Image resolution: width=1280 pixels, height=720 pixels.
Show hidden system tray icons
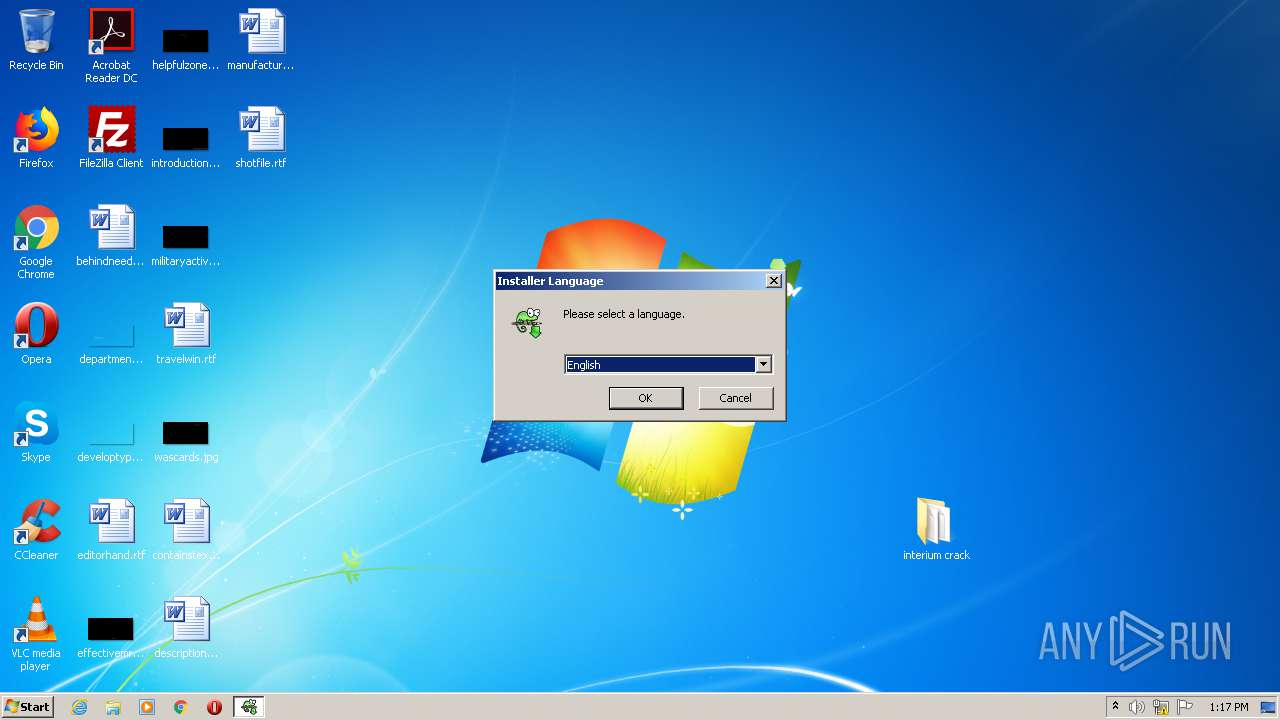(1115, 707)
